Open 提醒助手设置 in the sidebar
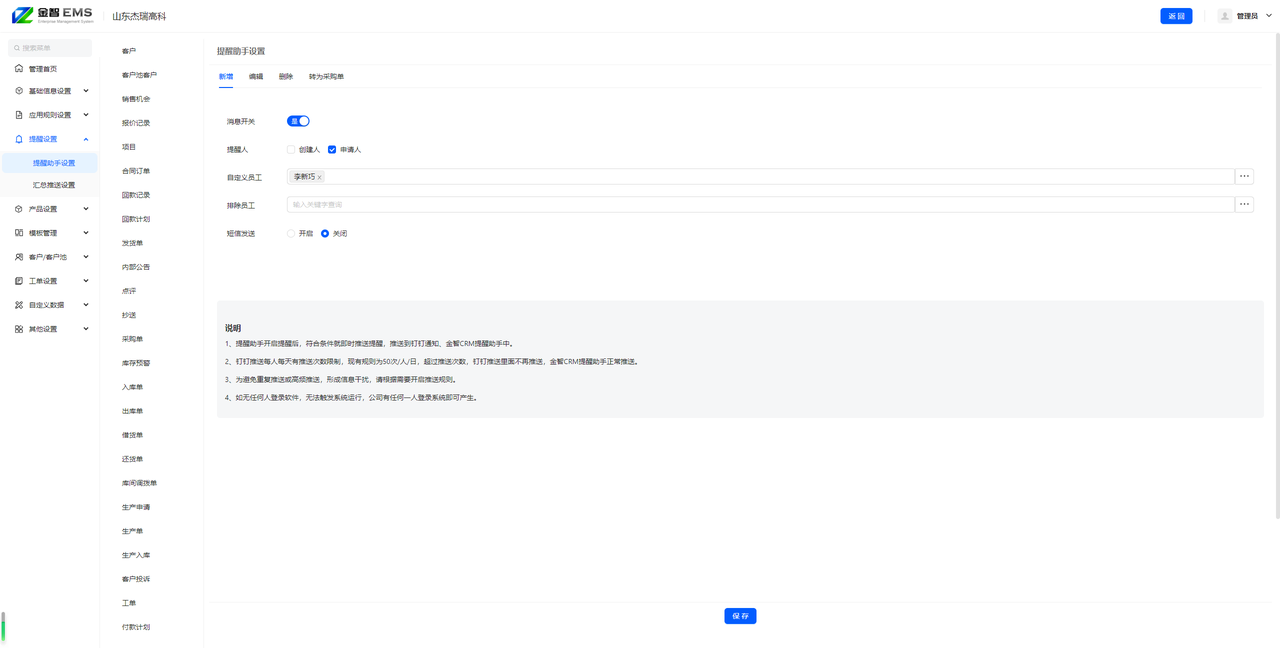1280x648 pixels. (x=50, y=163)
